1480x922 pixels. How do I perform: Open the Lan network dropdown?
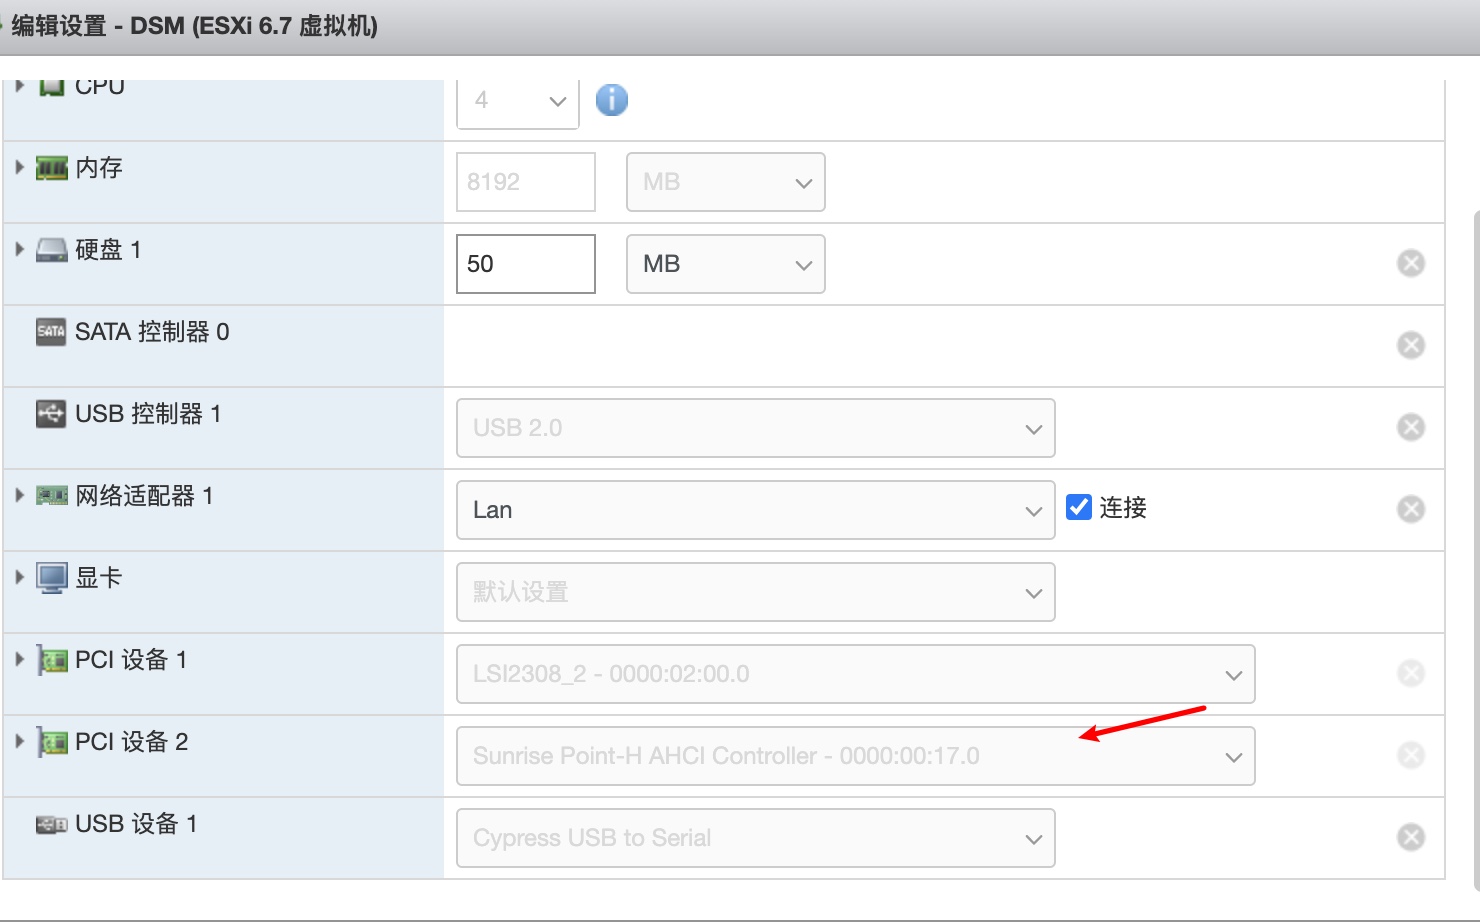(755, 510)
